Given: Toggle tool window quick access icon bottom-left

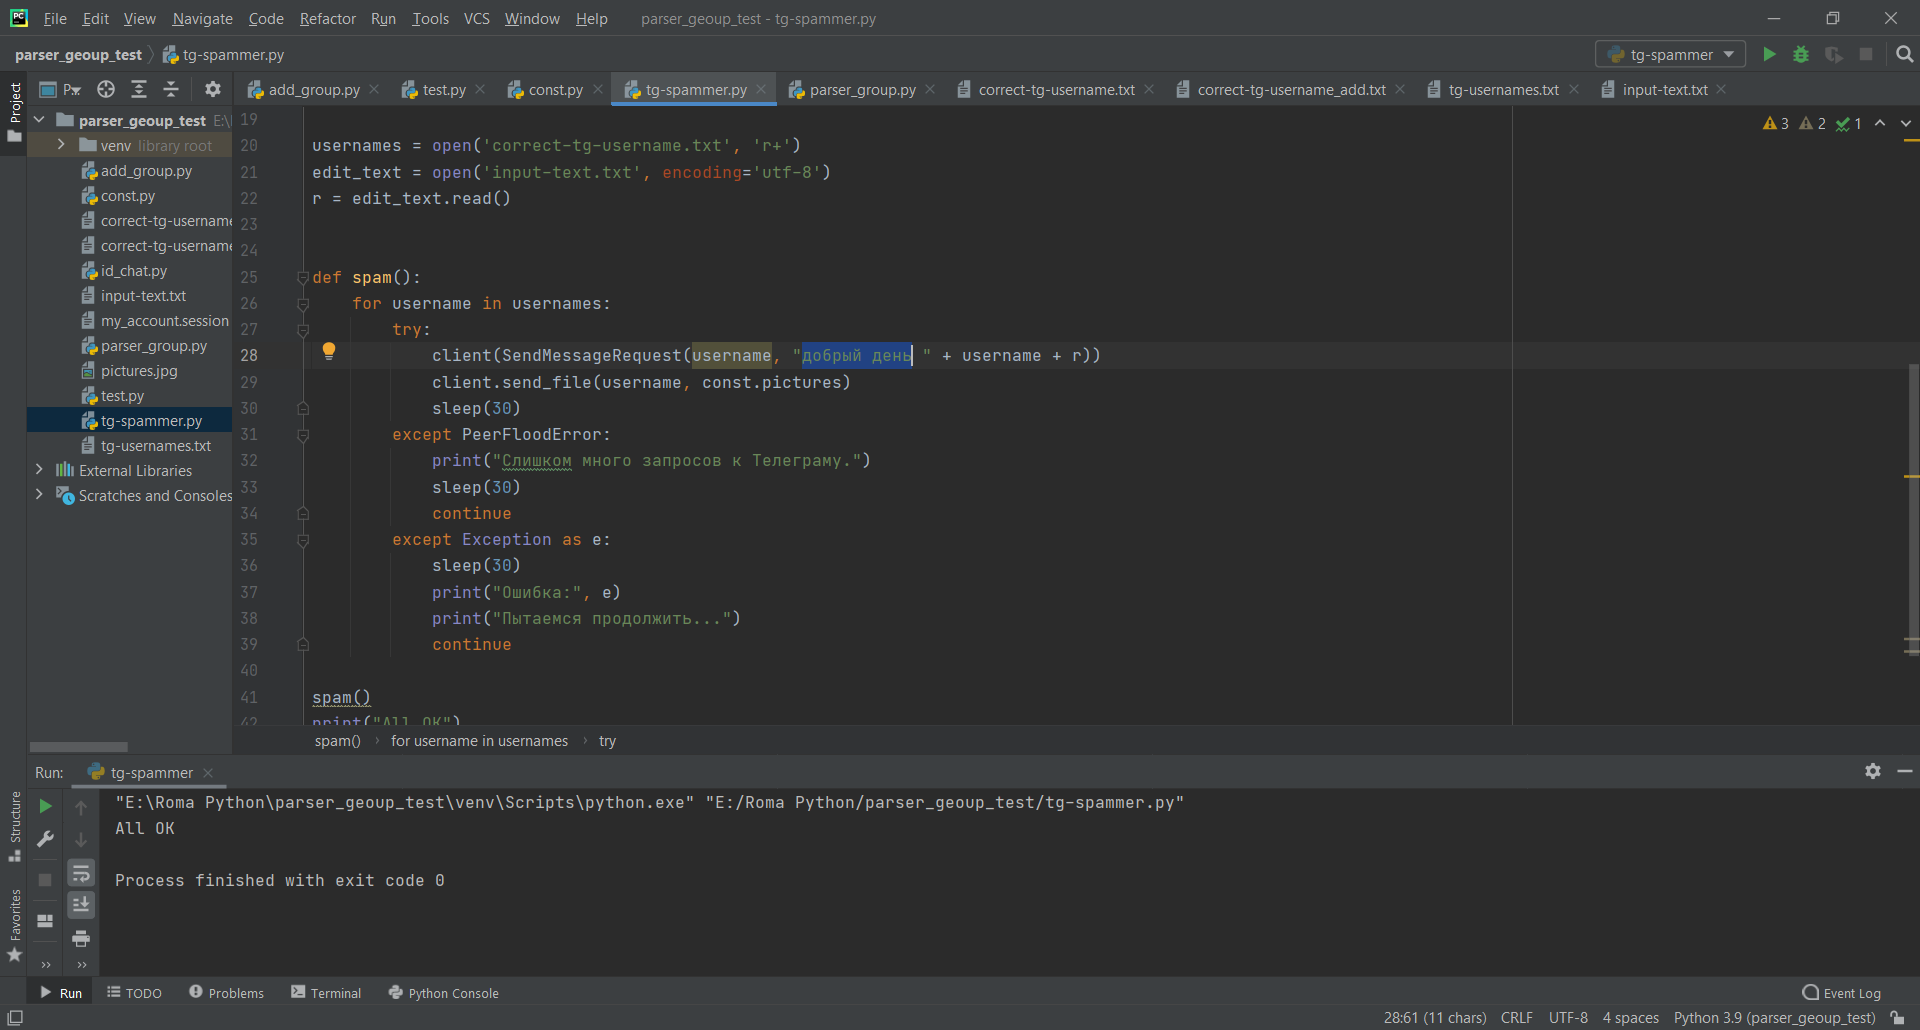Looking at the screenshot, I should (15, 1018).
